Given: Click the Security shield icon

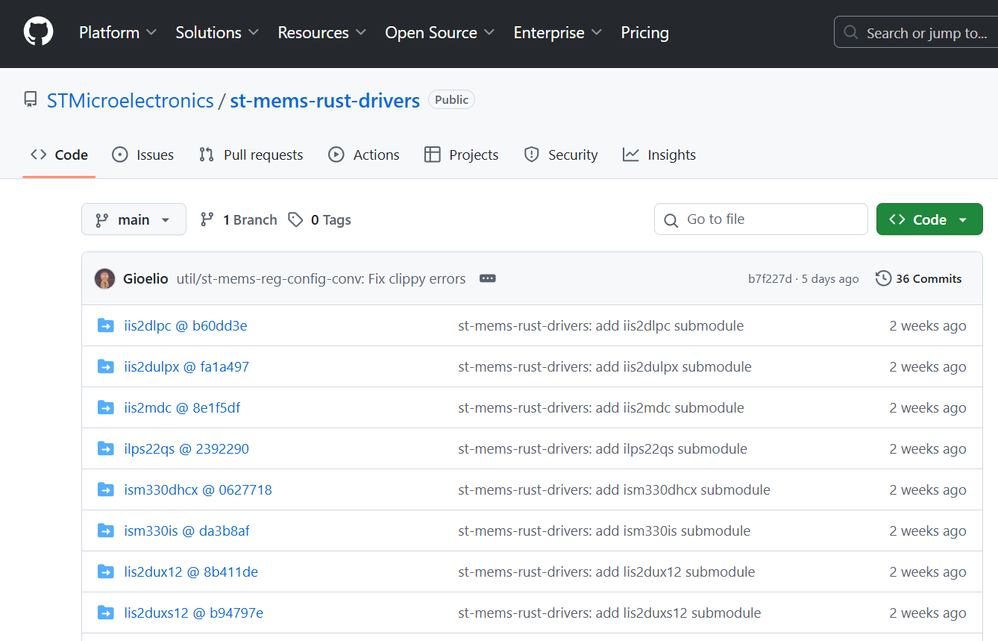Looking at the screenshot, I should click(530, 154).
